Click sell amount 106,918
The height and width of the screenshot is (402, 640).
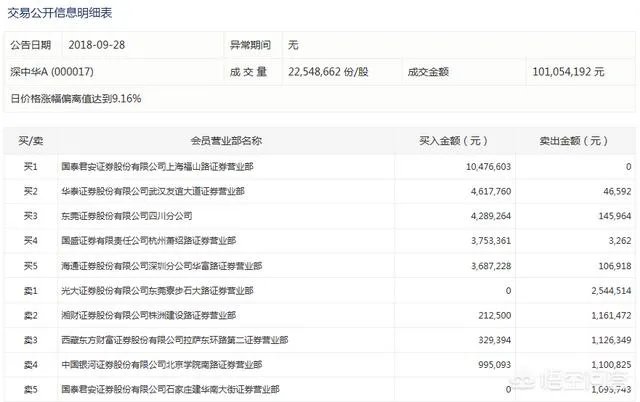pos(615,266)
